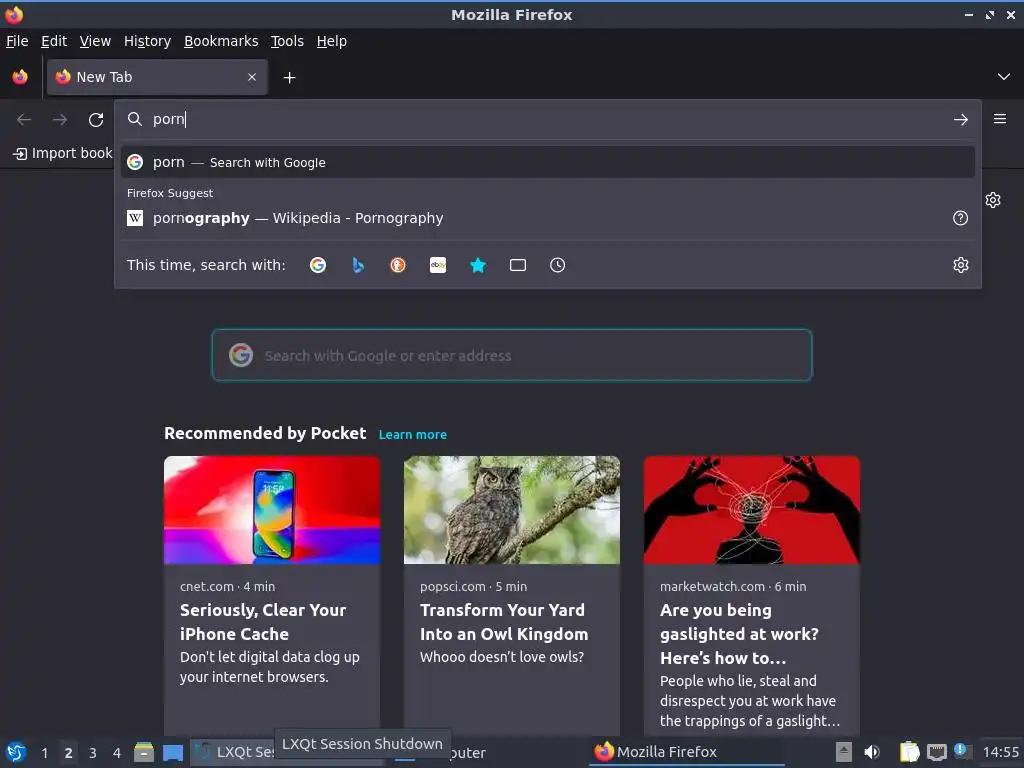Open the gaslighting article thumbnail
1024x768 pixels.
752,510
